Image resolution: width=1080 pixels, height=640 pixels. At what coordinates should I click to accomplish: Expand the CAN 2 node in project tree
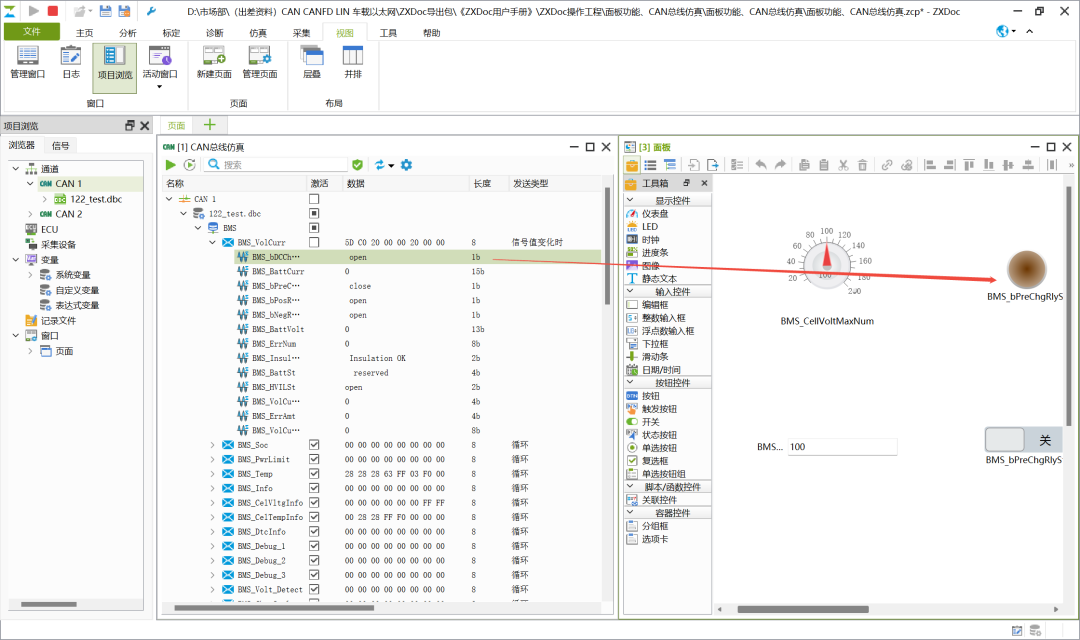30,214
